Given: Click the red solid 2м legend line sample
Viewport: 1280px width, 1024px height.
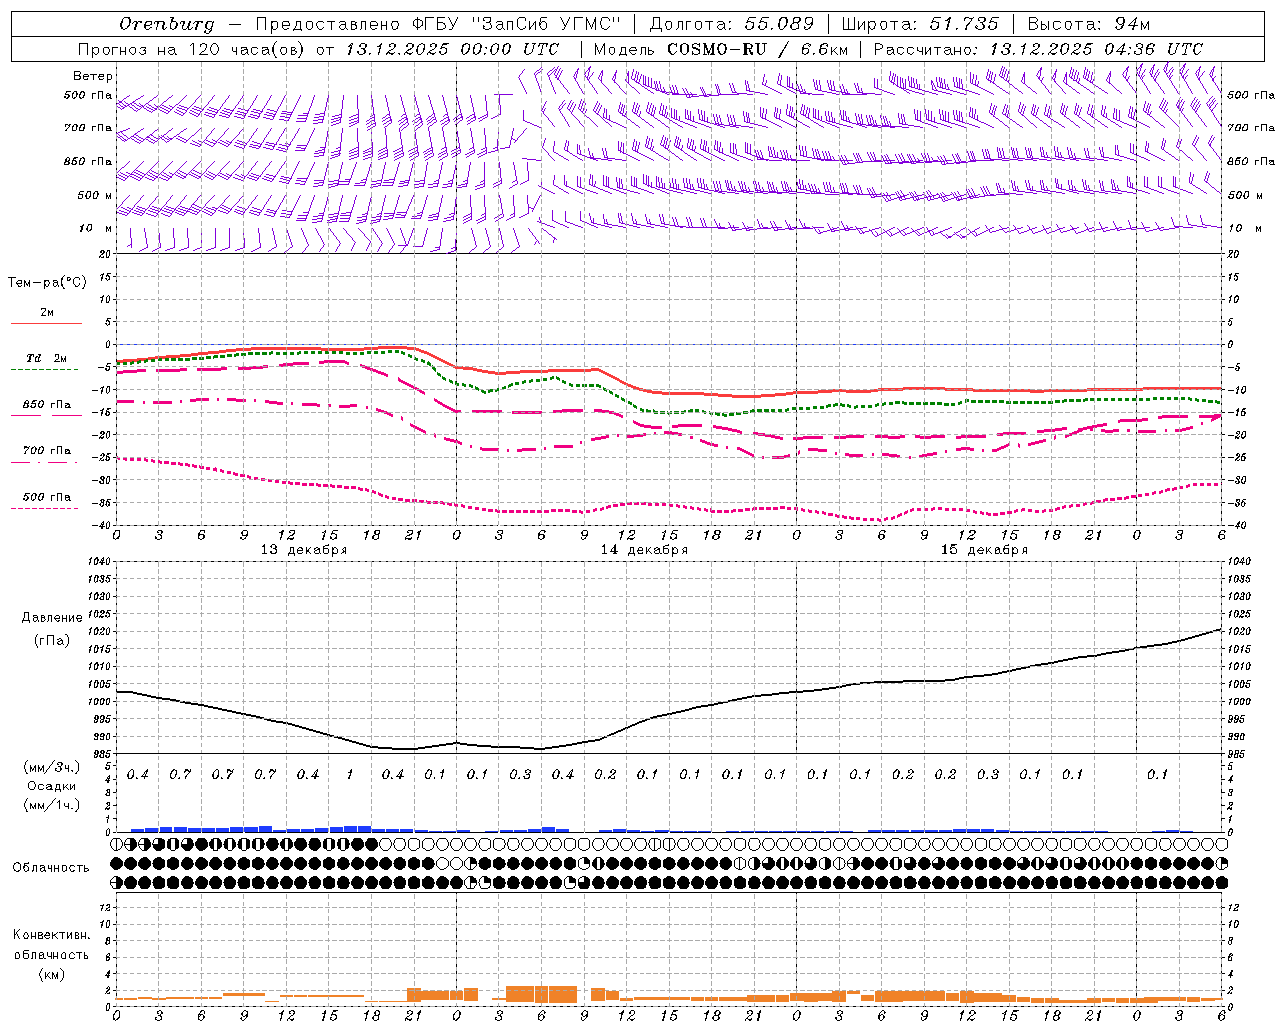Looking at the screenshot, I should coord(46,323).
